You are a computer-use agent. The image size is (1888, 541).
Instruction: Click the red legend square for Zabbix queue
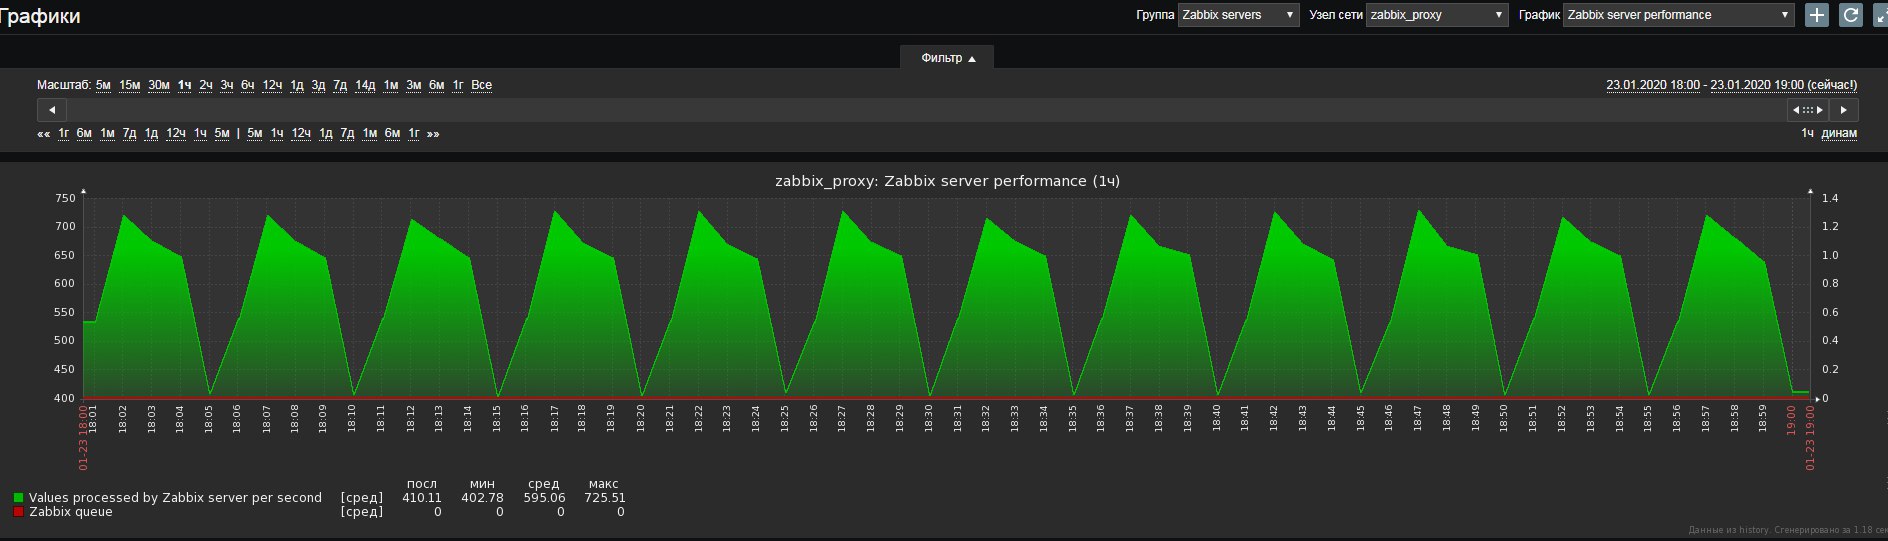click(x=18, y=512)
